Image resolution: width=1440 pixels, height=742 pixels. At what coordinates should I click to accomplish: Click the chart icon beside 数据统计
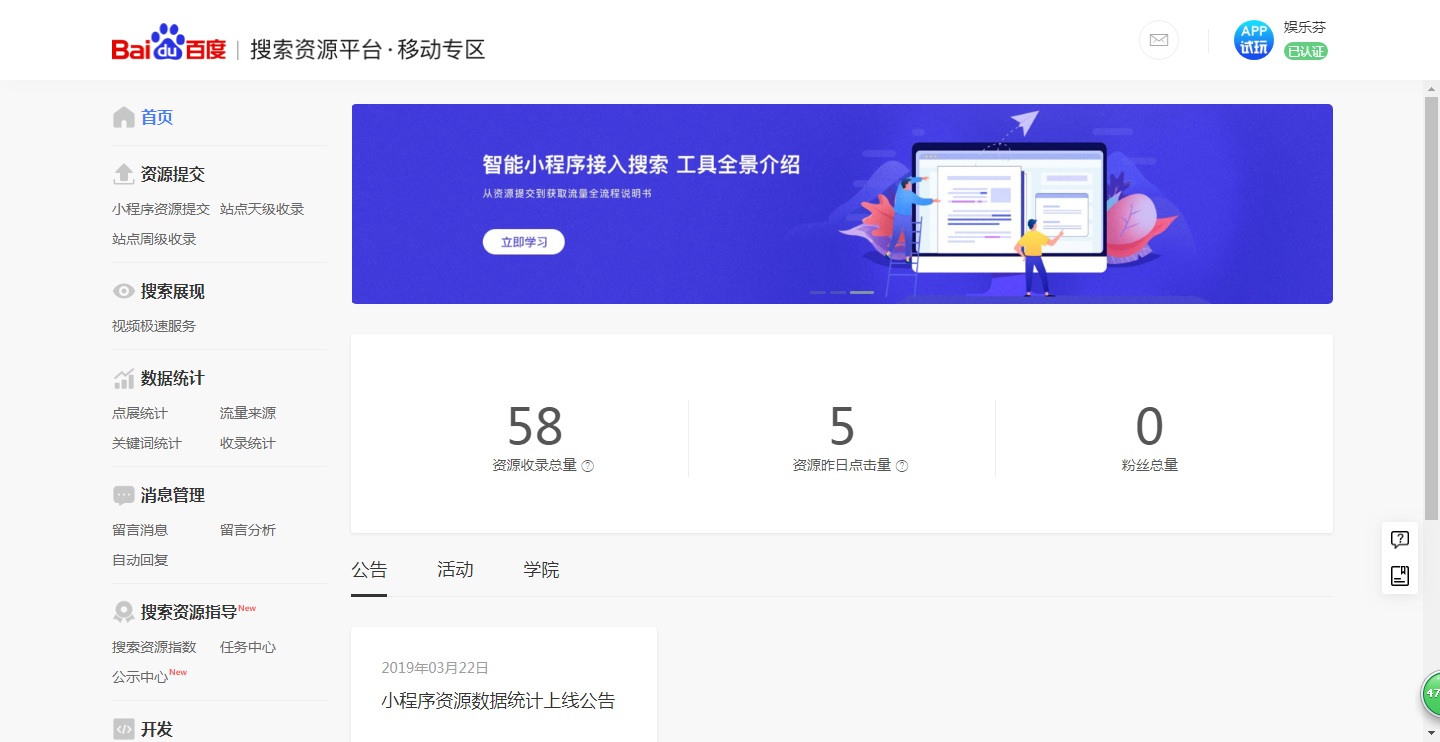[x=124, y=378]
